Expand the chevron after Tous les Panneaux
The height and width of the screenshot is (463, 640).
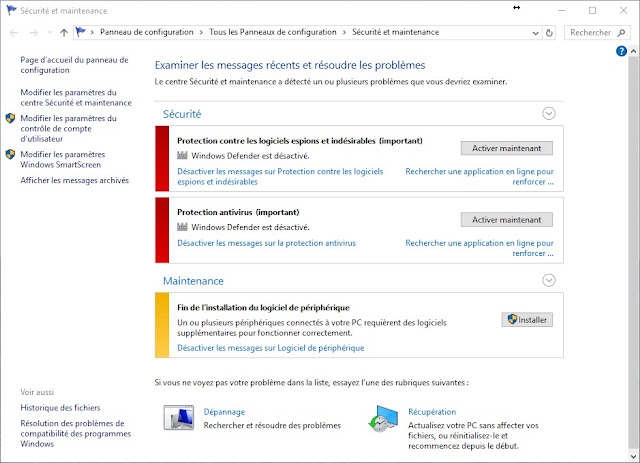(344, 33)
